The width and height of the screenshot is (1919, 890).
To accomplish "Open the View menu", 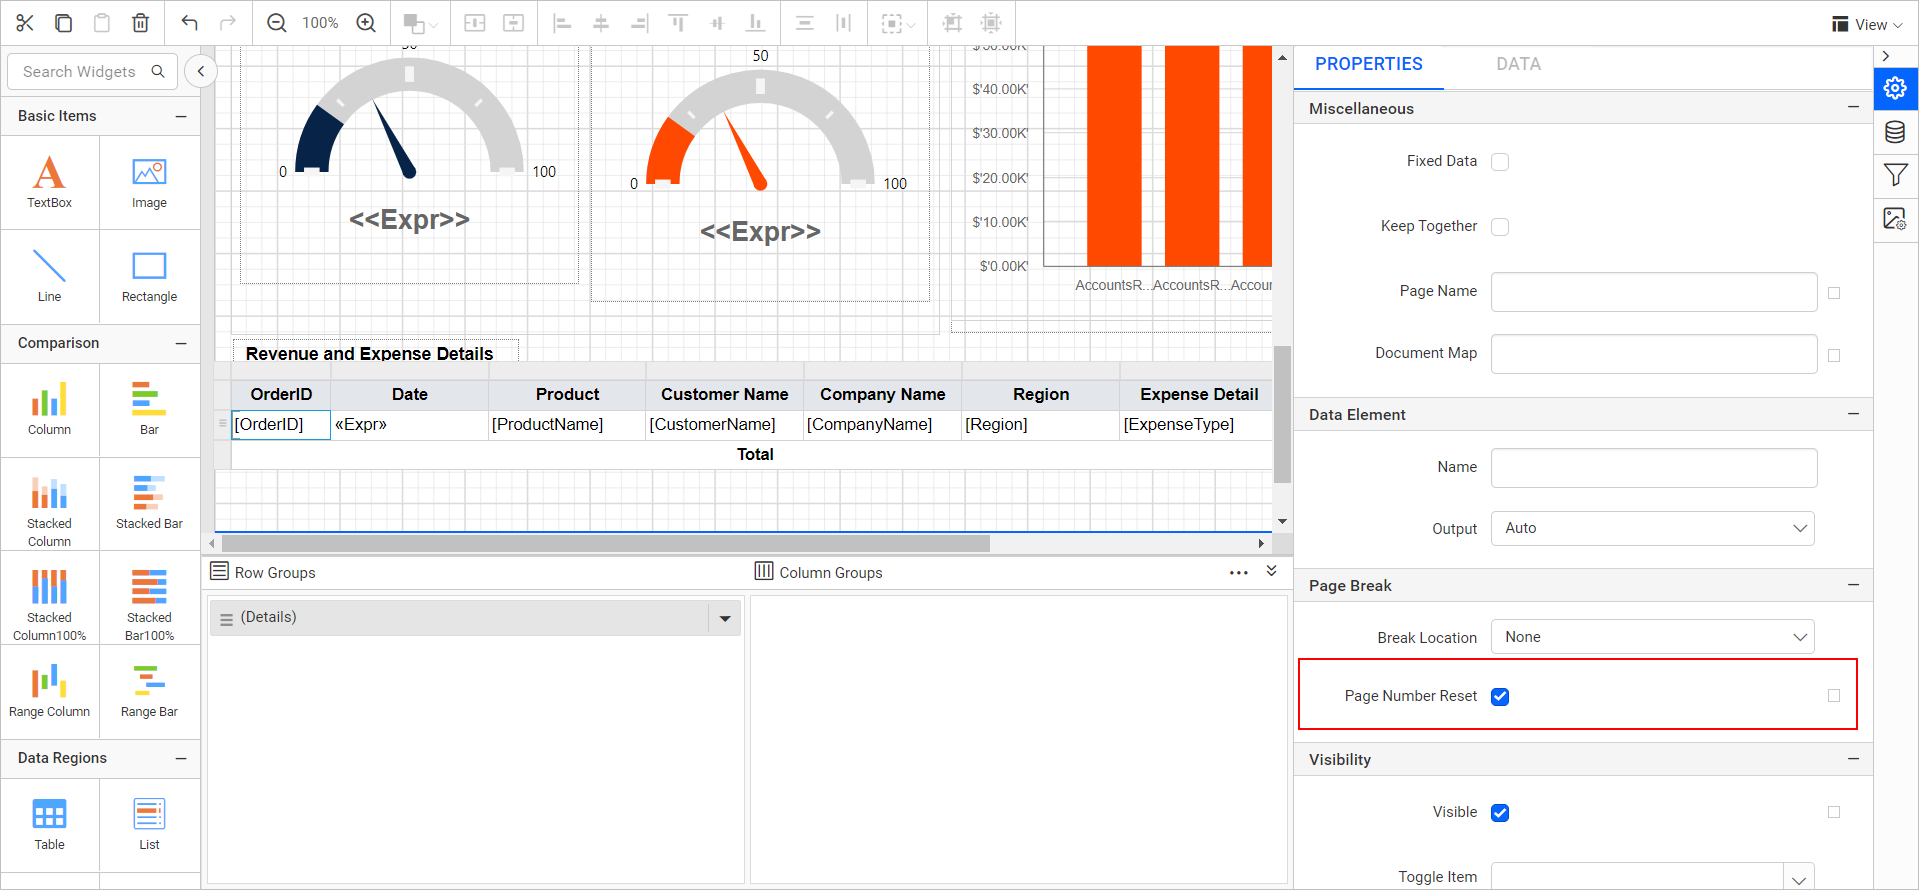I will coord(1867,24).
